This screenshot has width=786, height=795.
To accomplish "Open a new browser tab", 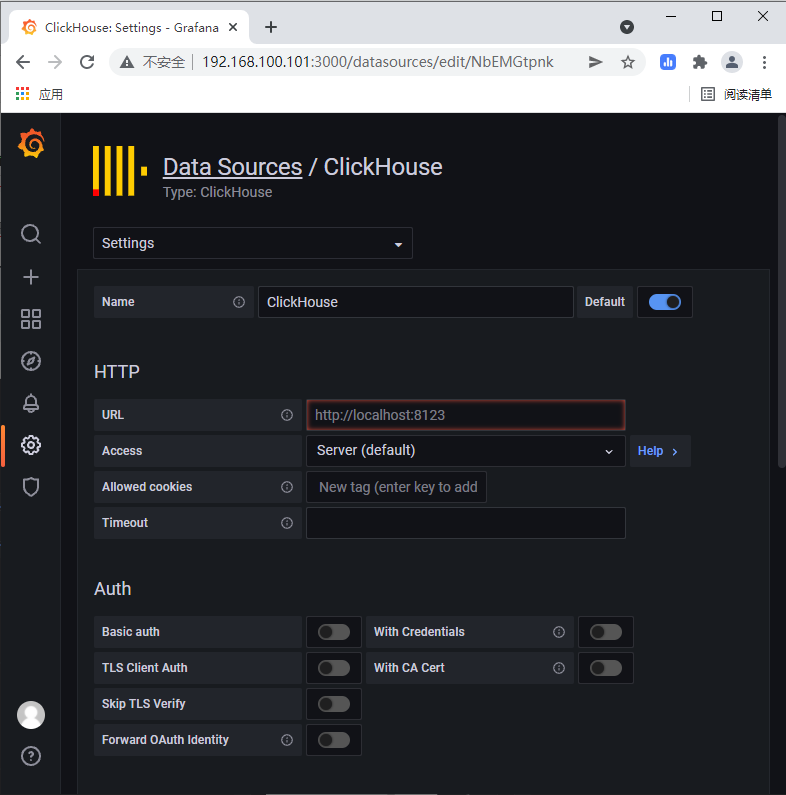I will (x=271, y=27).
